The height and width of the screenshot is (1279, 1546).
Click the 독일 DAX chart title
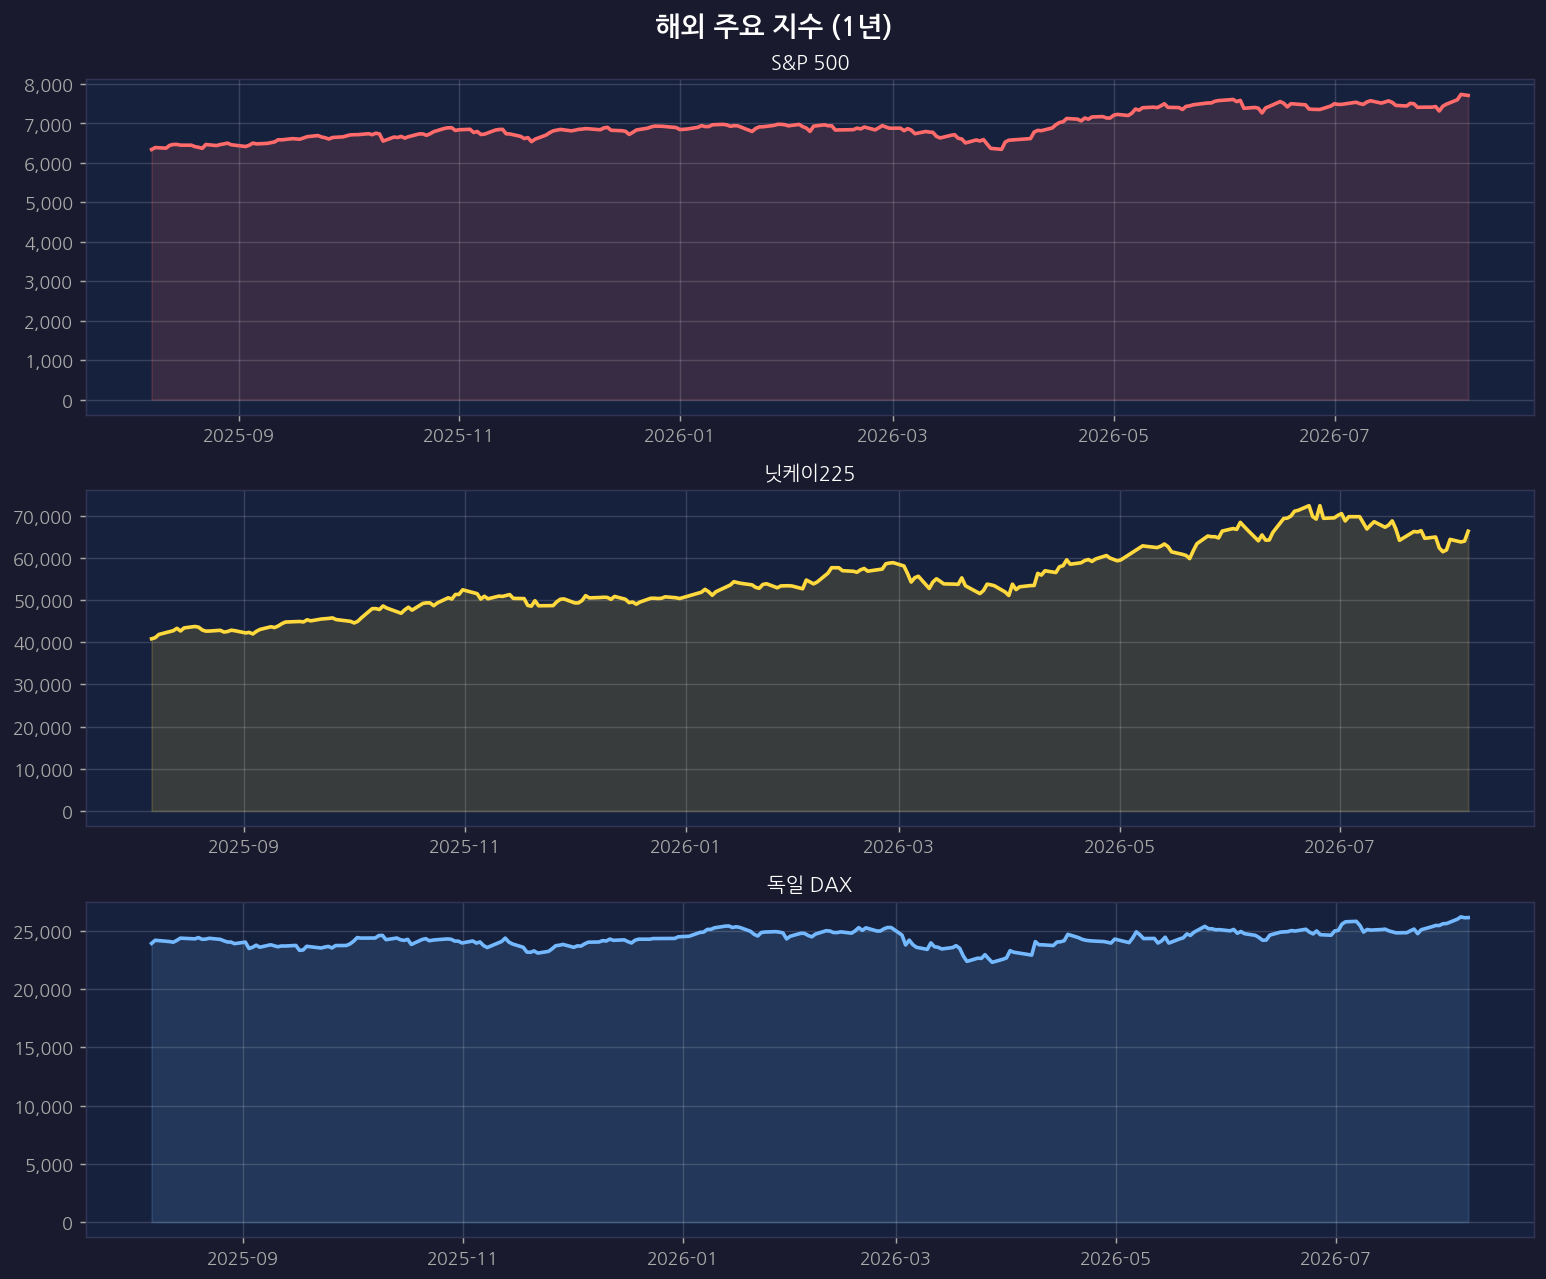809,884
